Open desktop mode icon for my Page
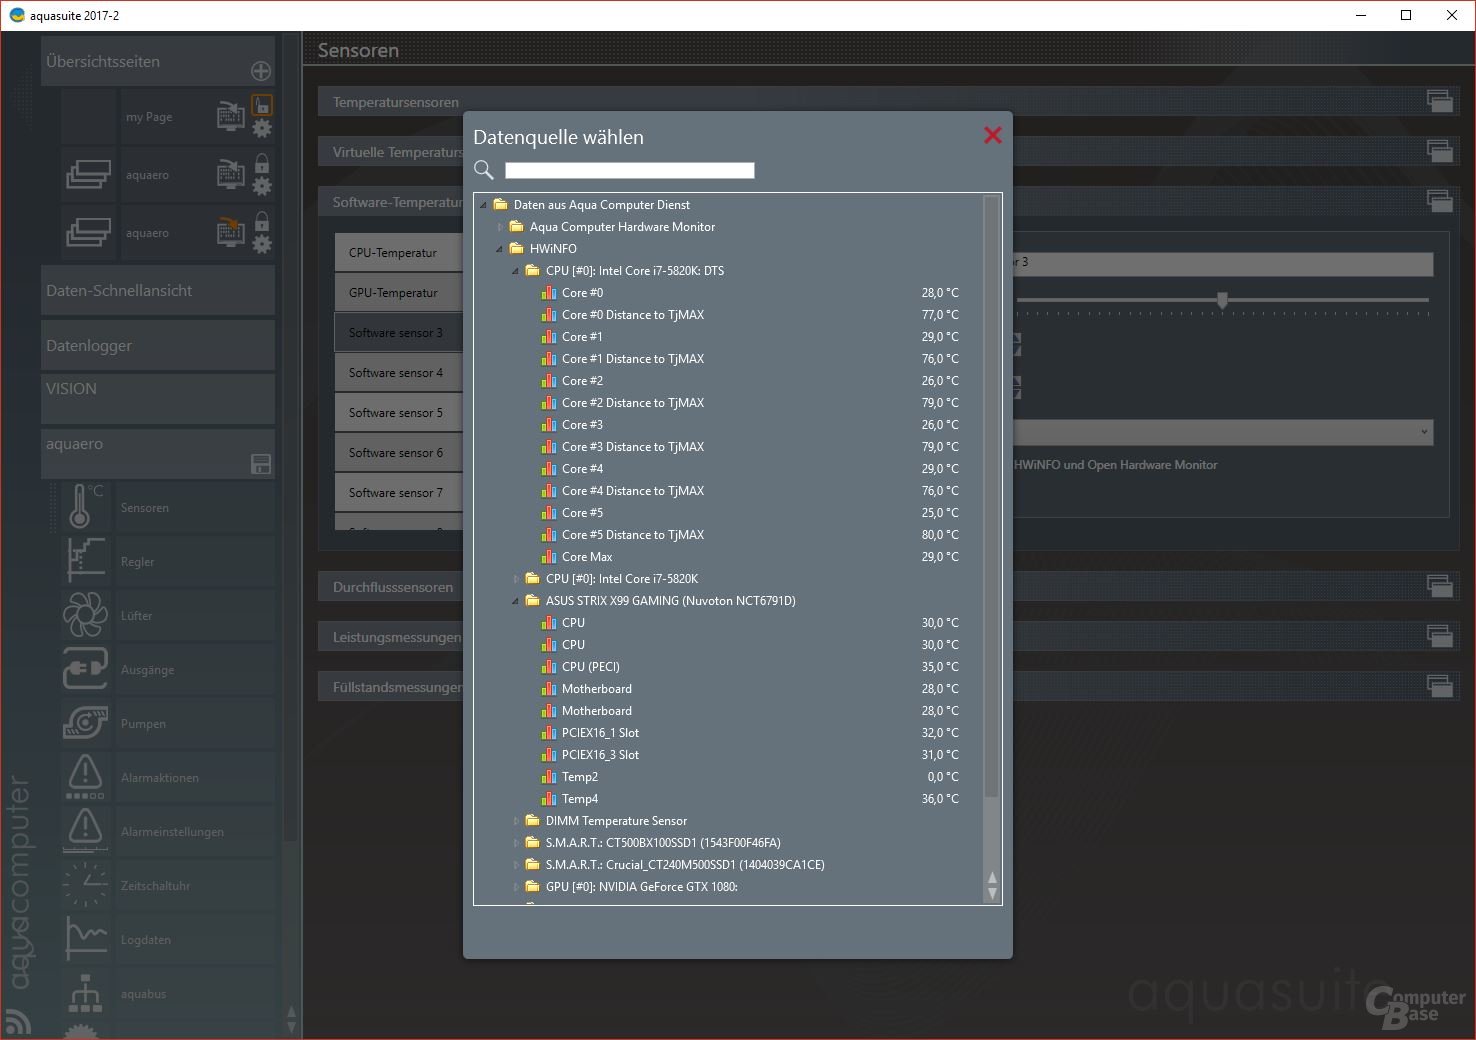This screenshot has height=1040, width=1476. (231, 117)
